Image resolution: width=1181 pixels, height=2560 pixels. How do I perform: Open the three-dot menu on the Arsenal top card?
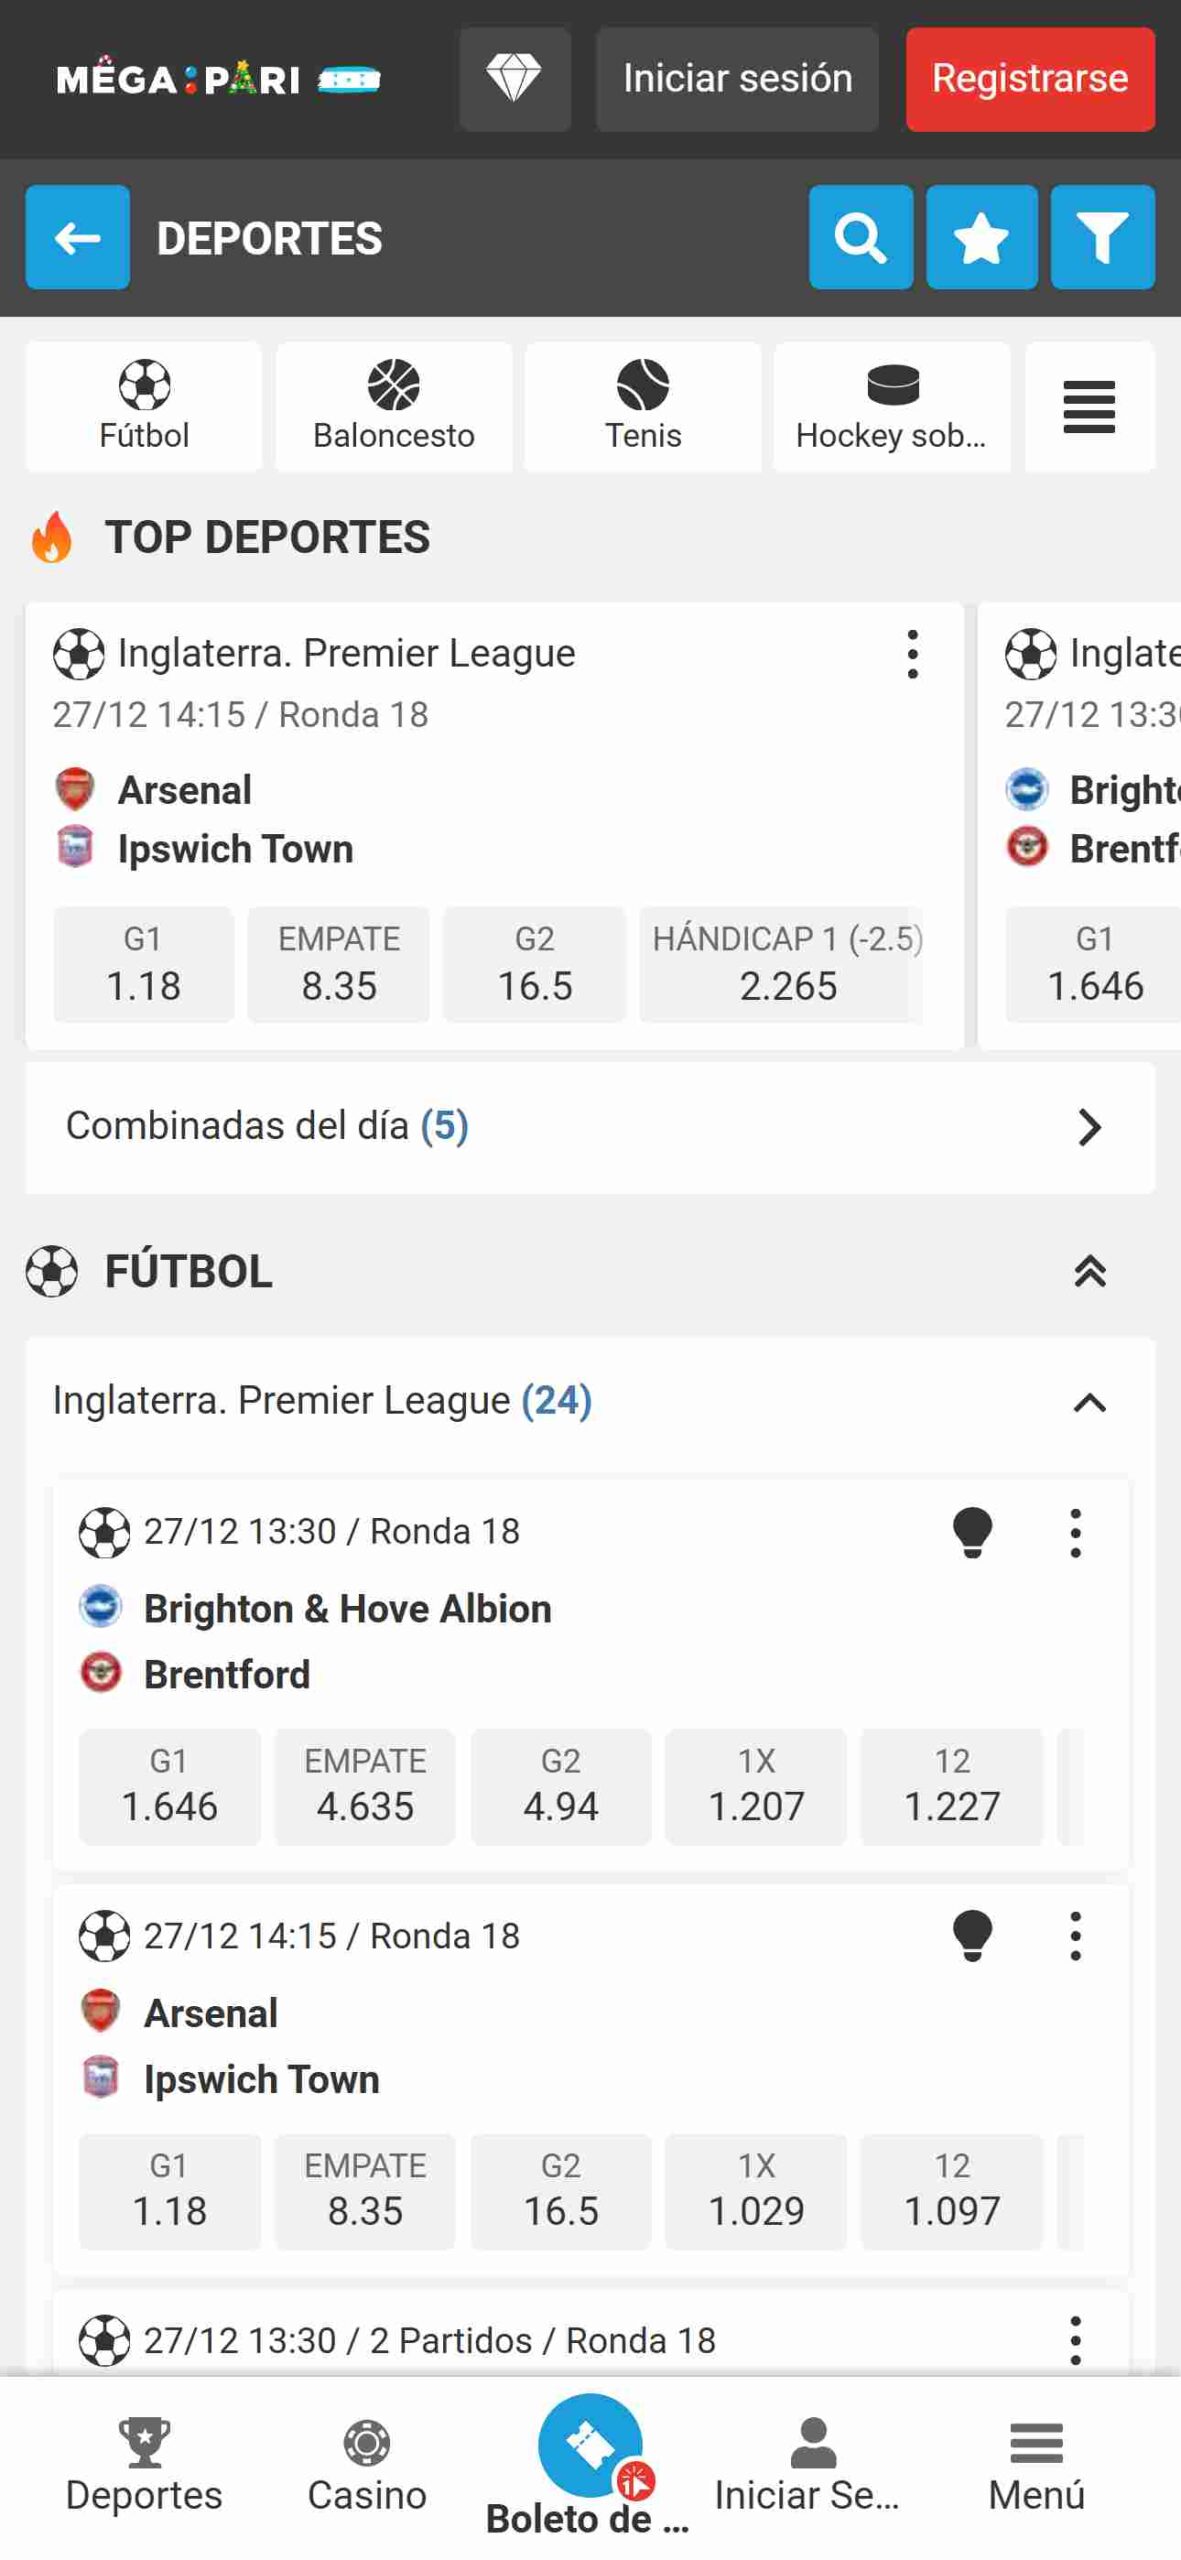click(x=912, y=654)
